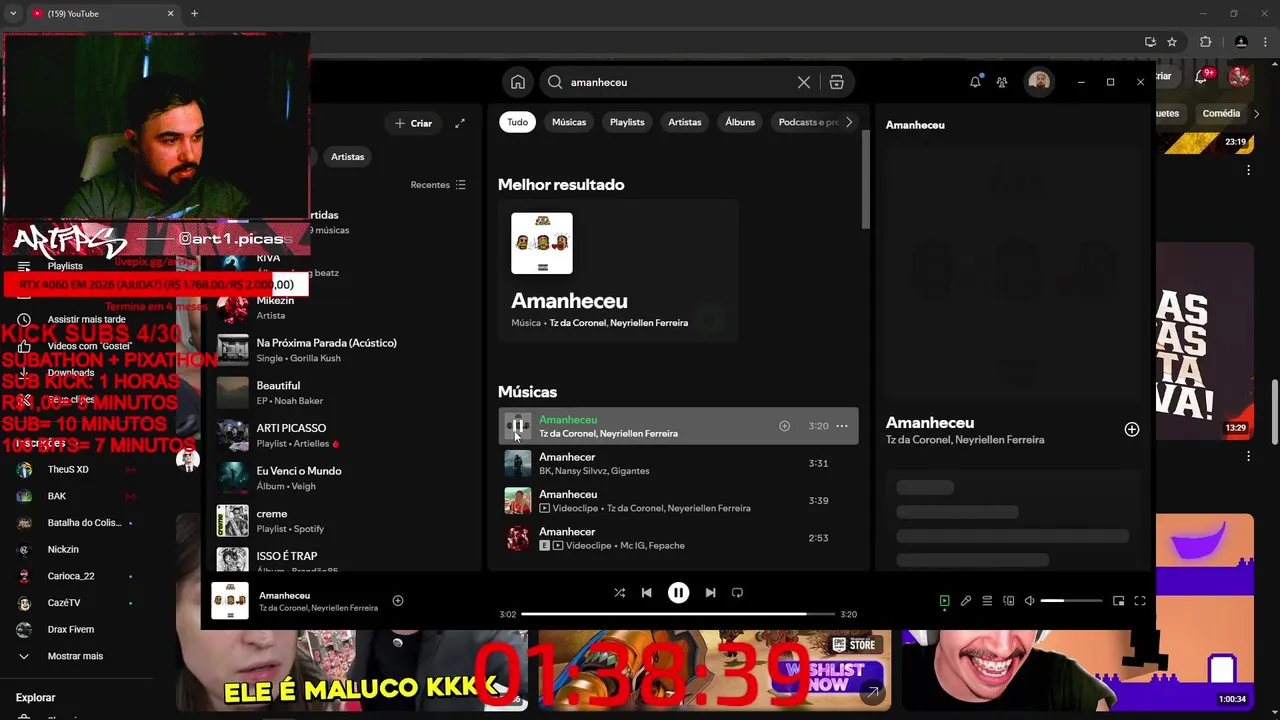The width and height of the screenshot is (1280, 720).
Task: Open the Beautiful EP by Noah Baker
Action: coord(340,393)
